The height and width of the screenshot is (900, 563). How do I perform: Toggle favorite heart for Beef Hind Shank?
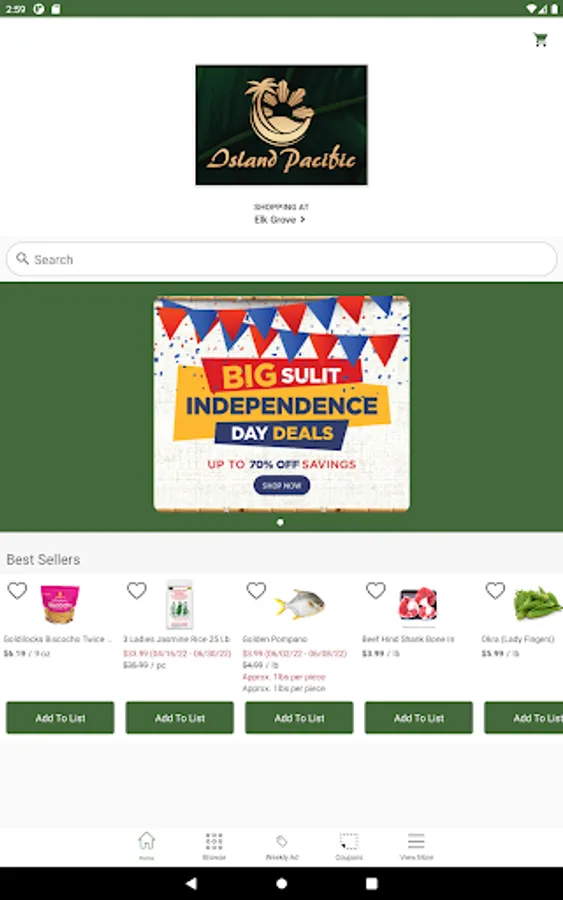point(375,590)
